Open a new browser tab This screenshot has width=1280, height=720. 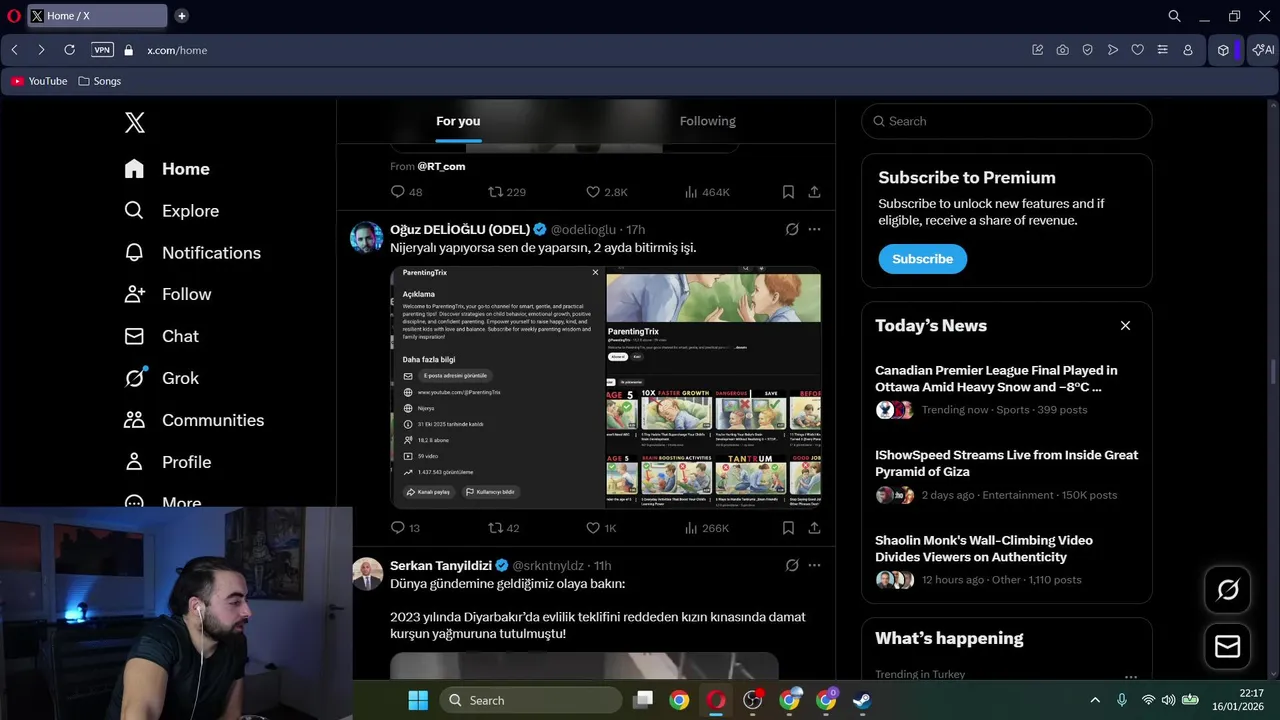tap(181, 16)
